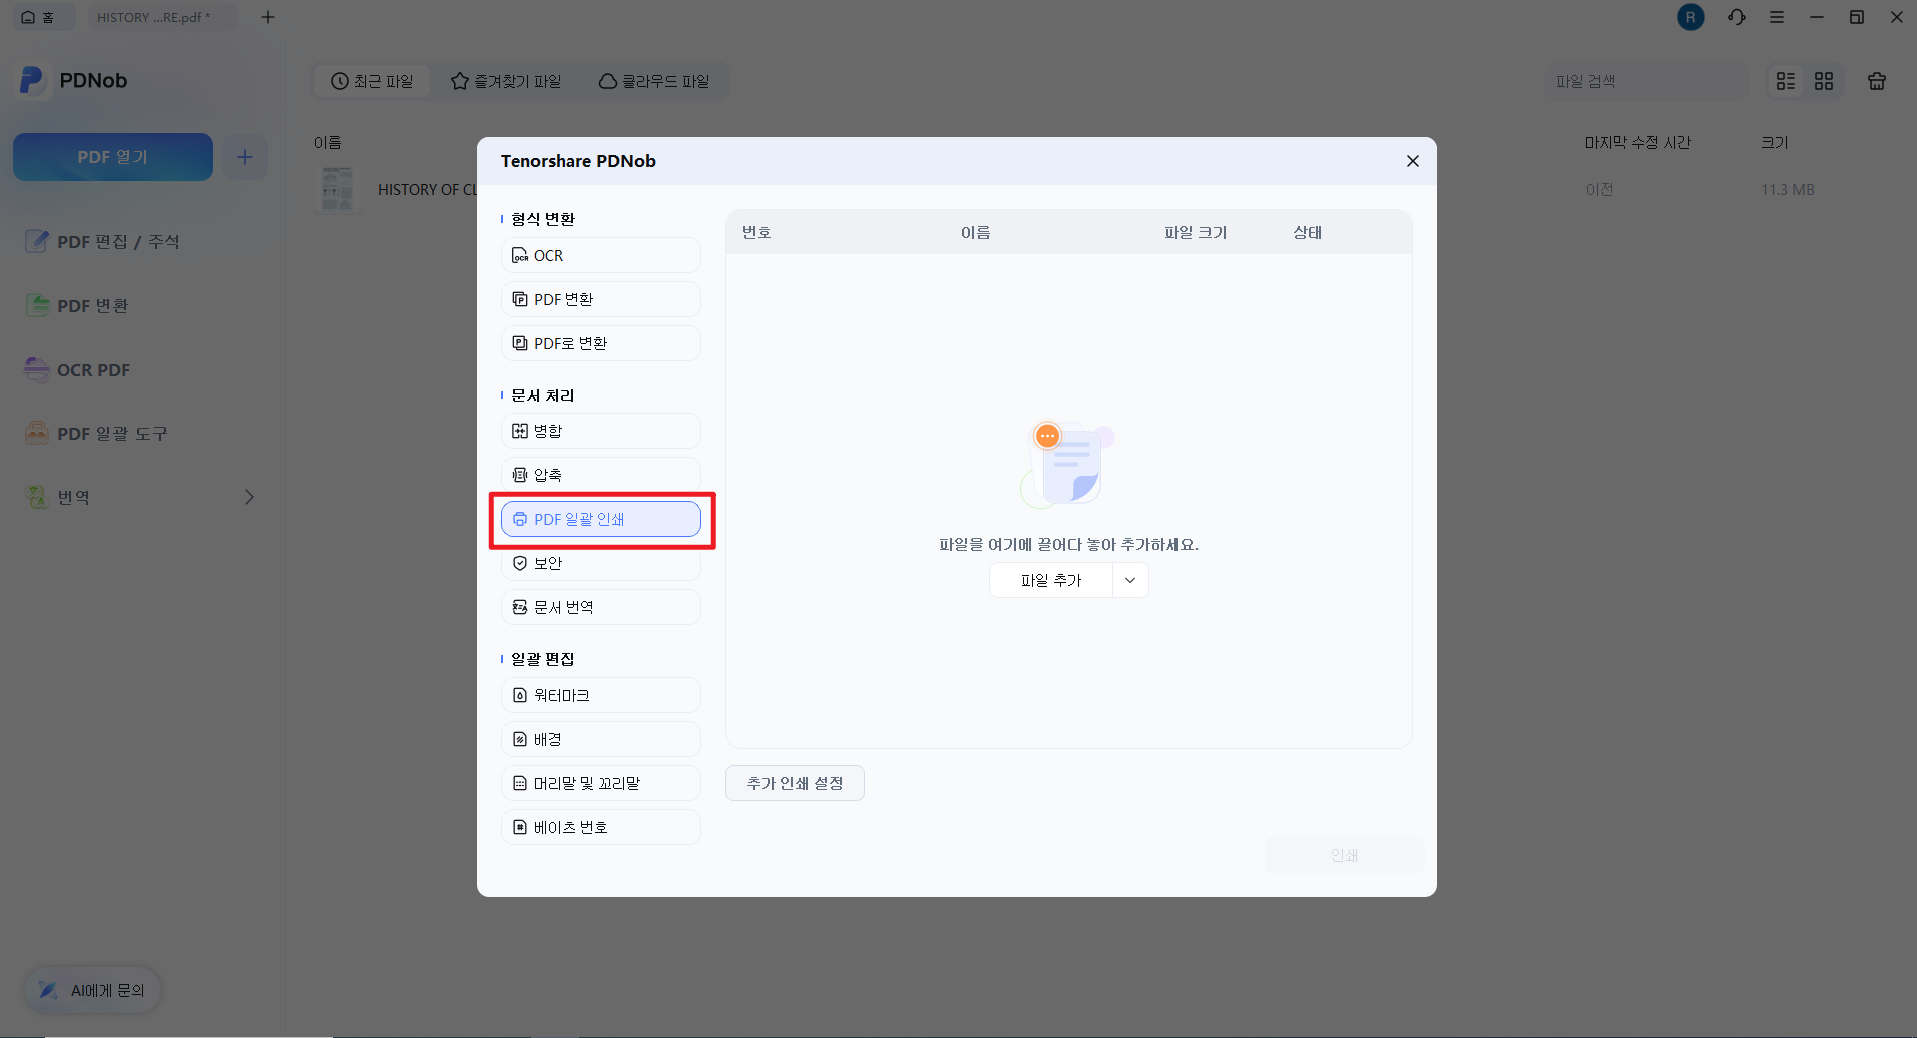Screen dimensions: 1917x1038
Task: Click the 크기 column header in file list
Action: click(1775, 142)
